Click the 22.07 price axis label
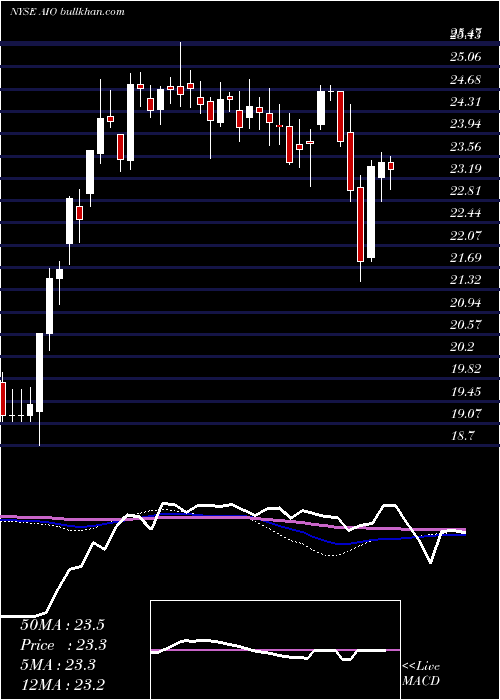The height and width of the screenshot is (700, 500). pos(466,235)
